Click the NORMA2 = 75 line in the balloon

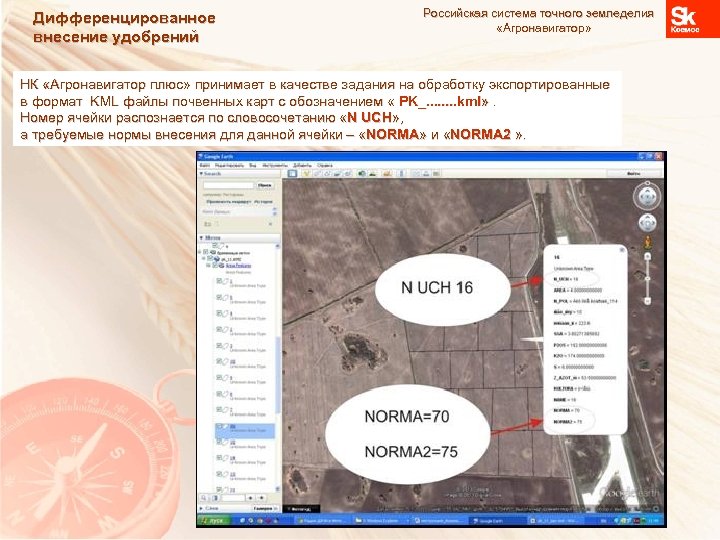click(568, 422)
